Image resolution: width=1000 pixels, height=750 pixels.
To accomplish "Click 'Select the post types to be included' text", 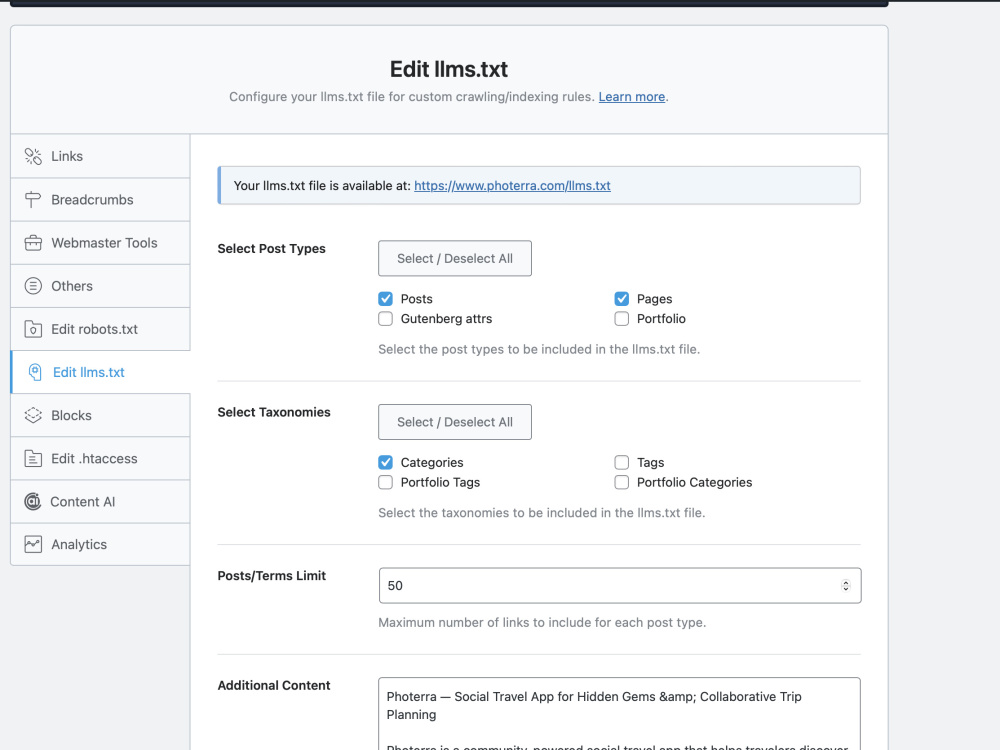I will pos(539,349).
